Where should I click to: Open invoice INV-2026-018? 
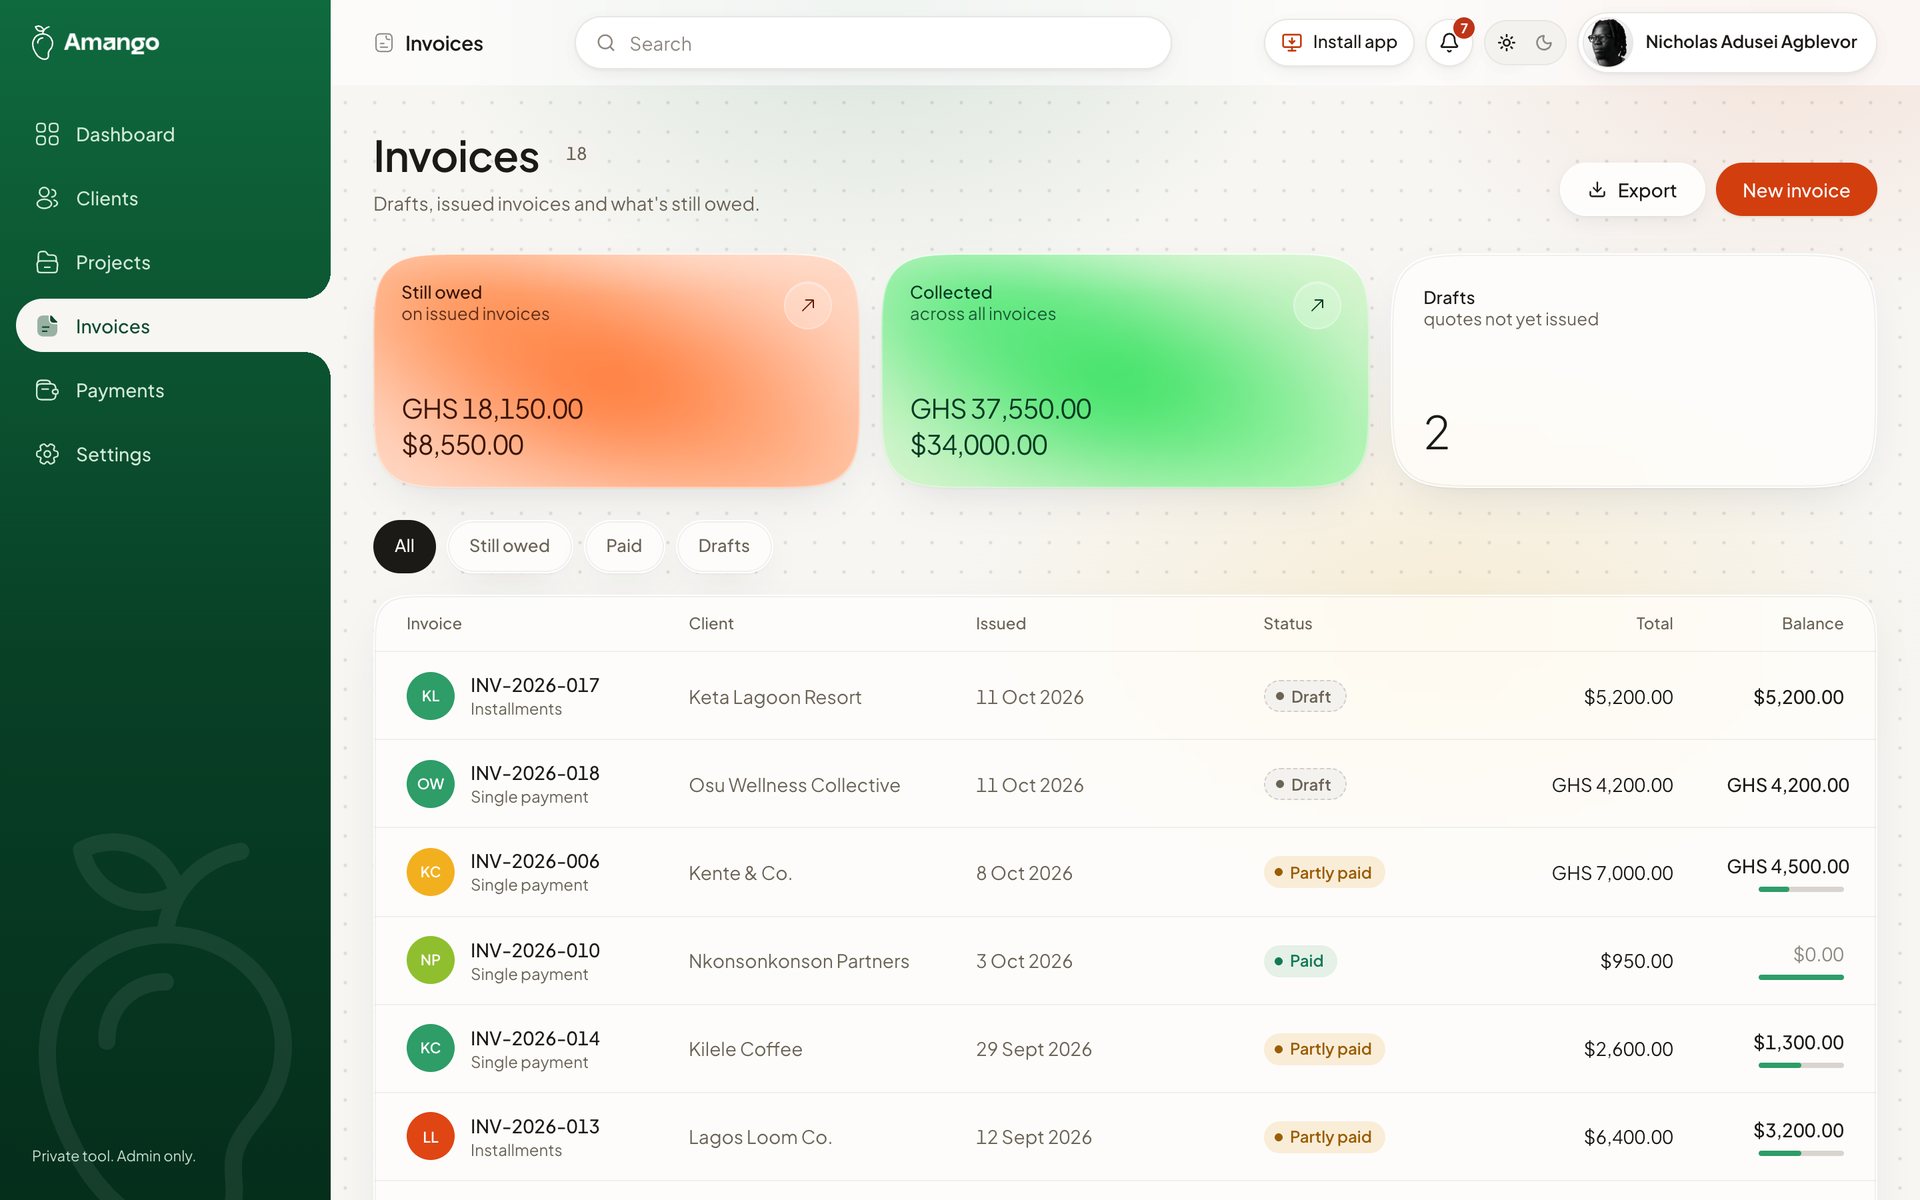(x=535, y=773)
